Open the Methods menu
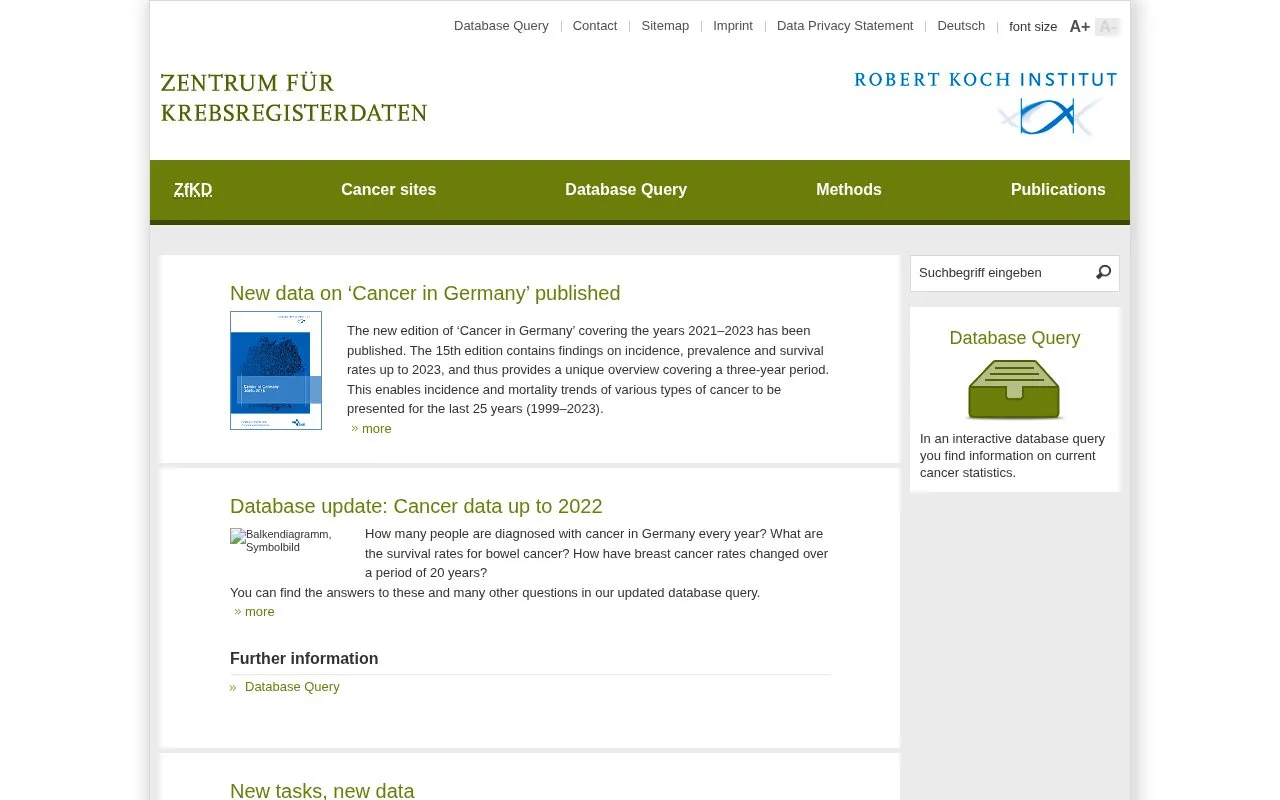This screenshot has height=800, width=1280. point(849,190)
